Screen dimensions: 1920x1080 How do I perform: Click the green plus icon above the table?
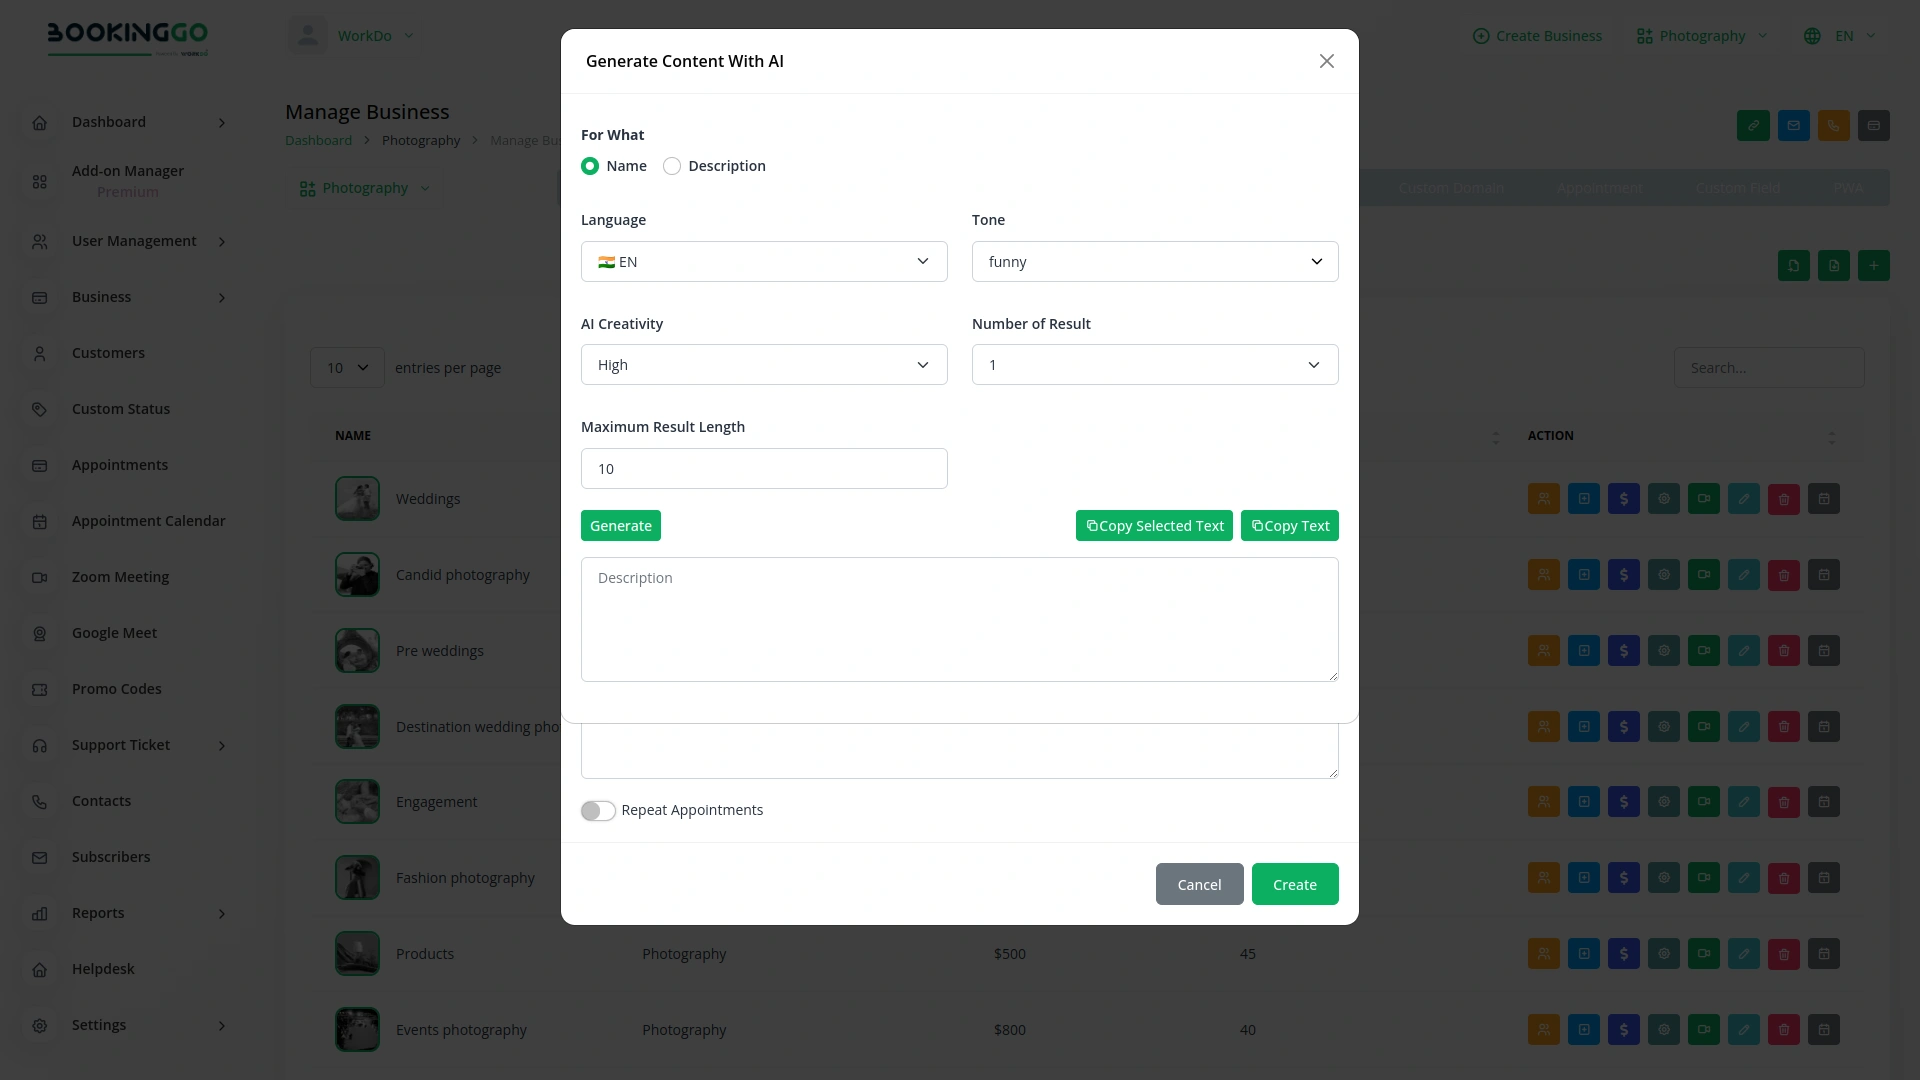pyautogui.click(x=1874, y=265)
